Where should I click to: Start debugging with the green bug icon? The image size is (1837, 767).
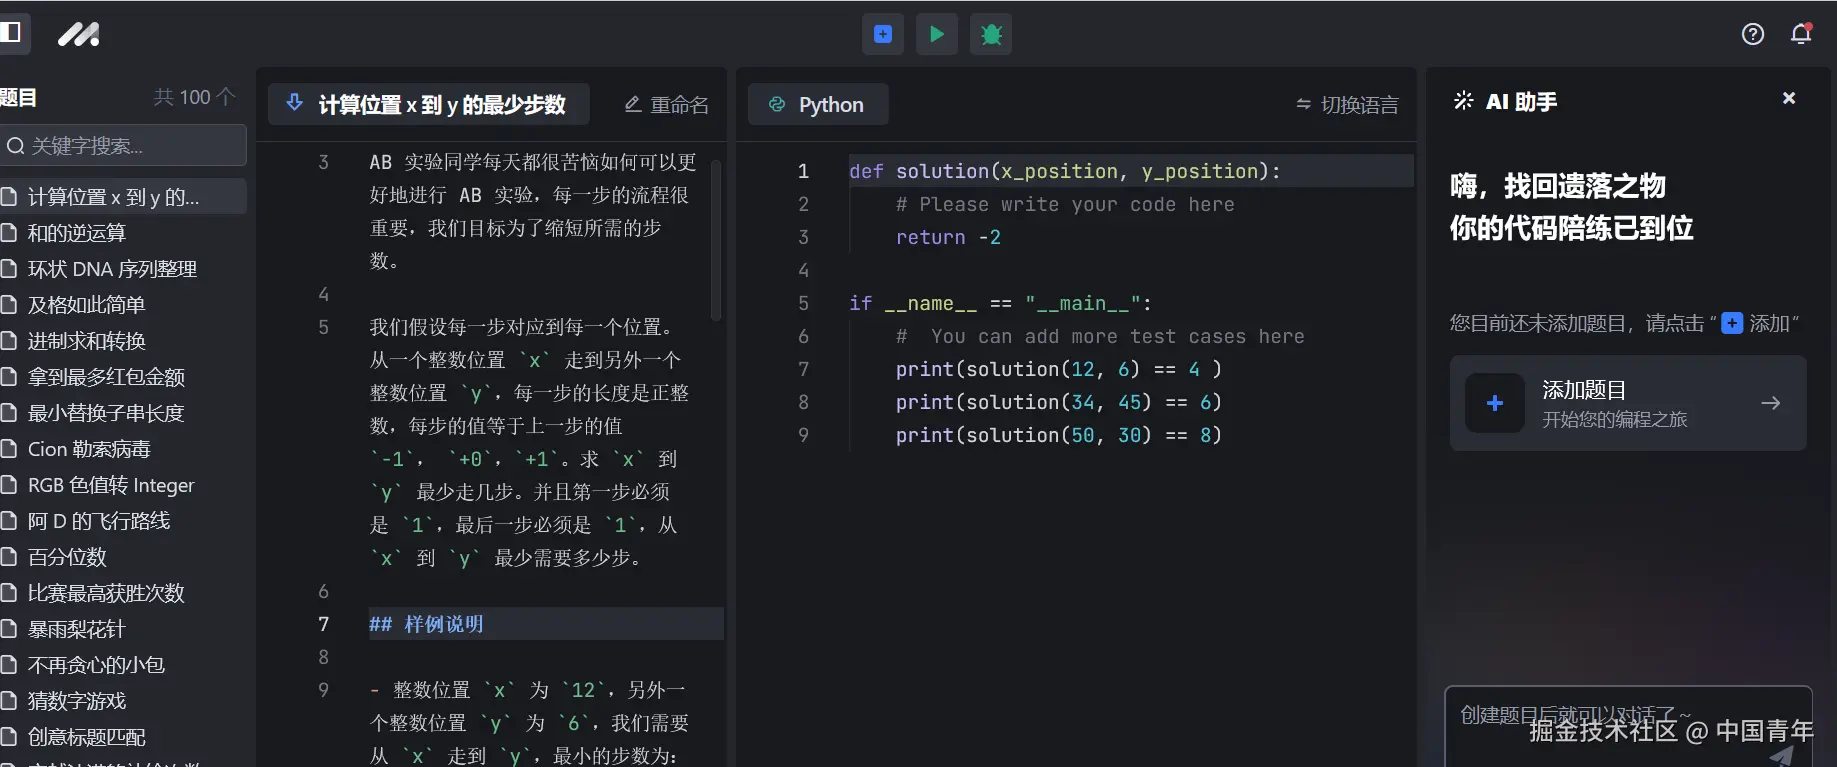pos(991,35)
